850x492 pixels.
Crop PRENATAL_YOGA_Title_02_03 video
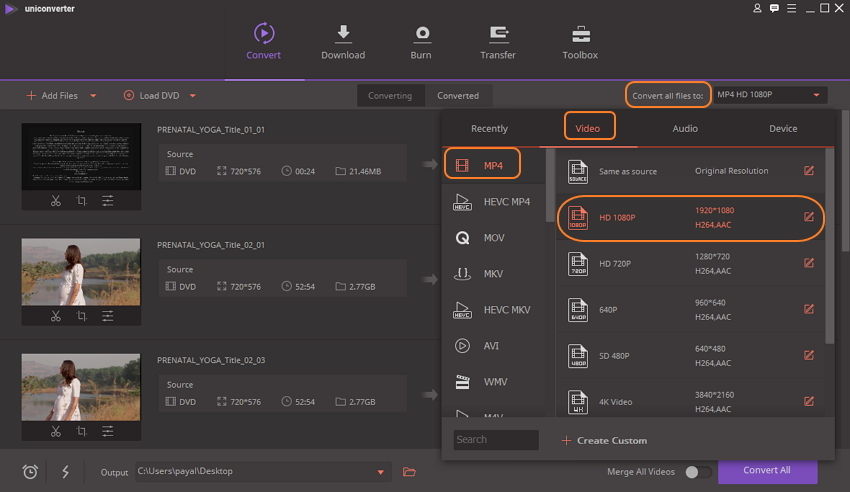(x=81, y=431)
